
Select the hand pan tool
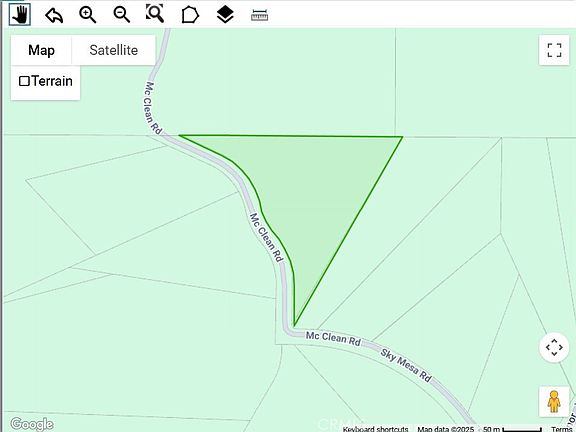tap(20, 15)
